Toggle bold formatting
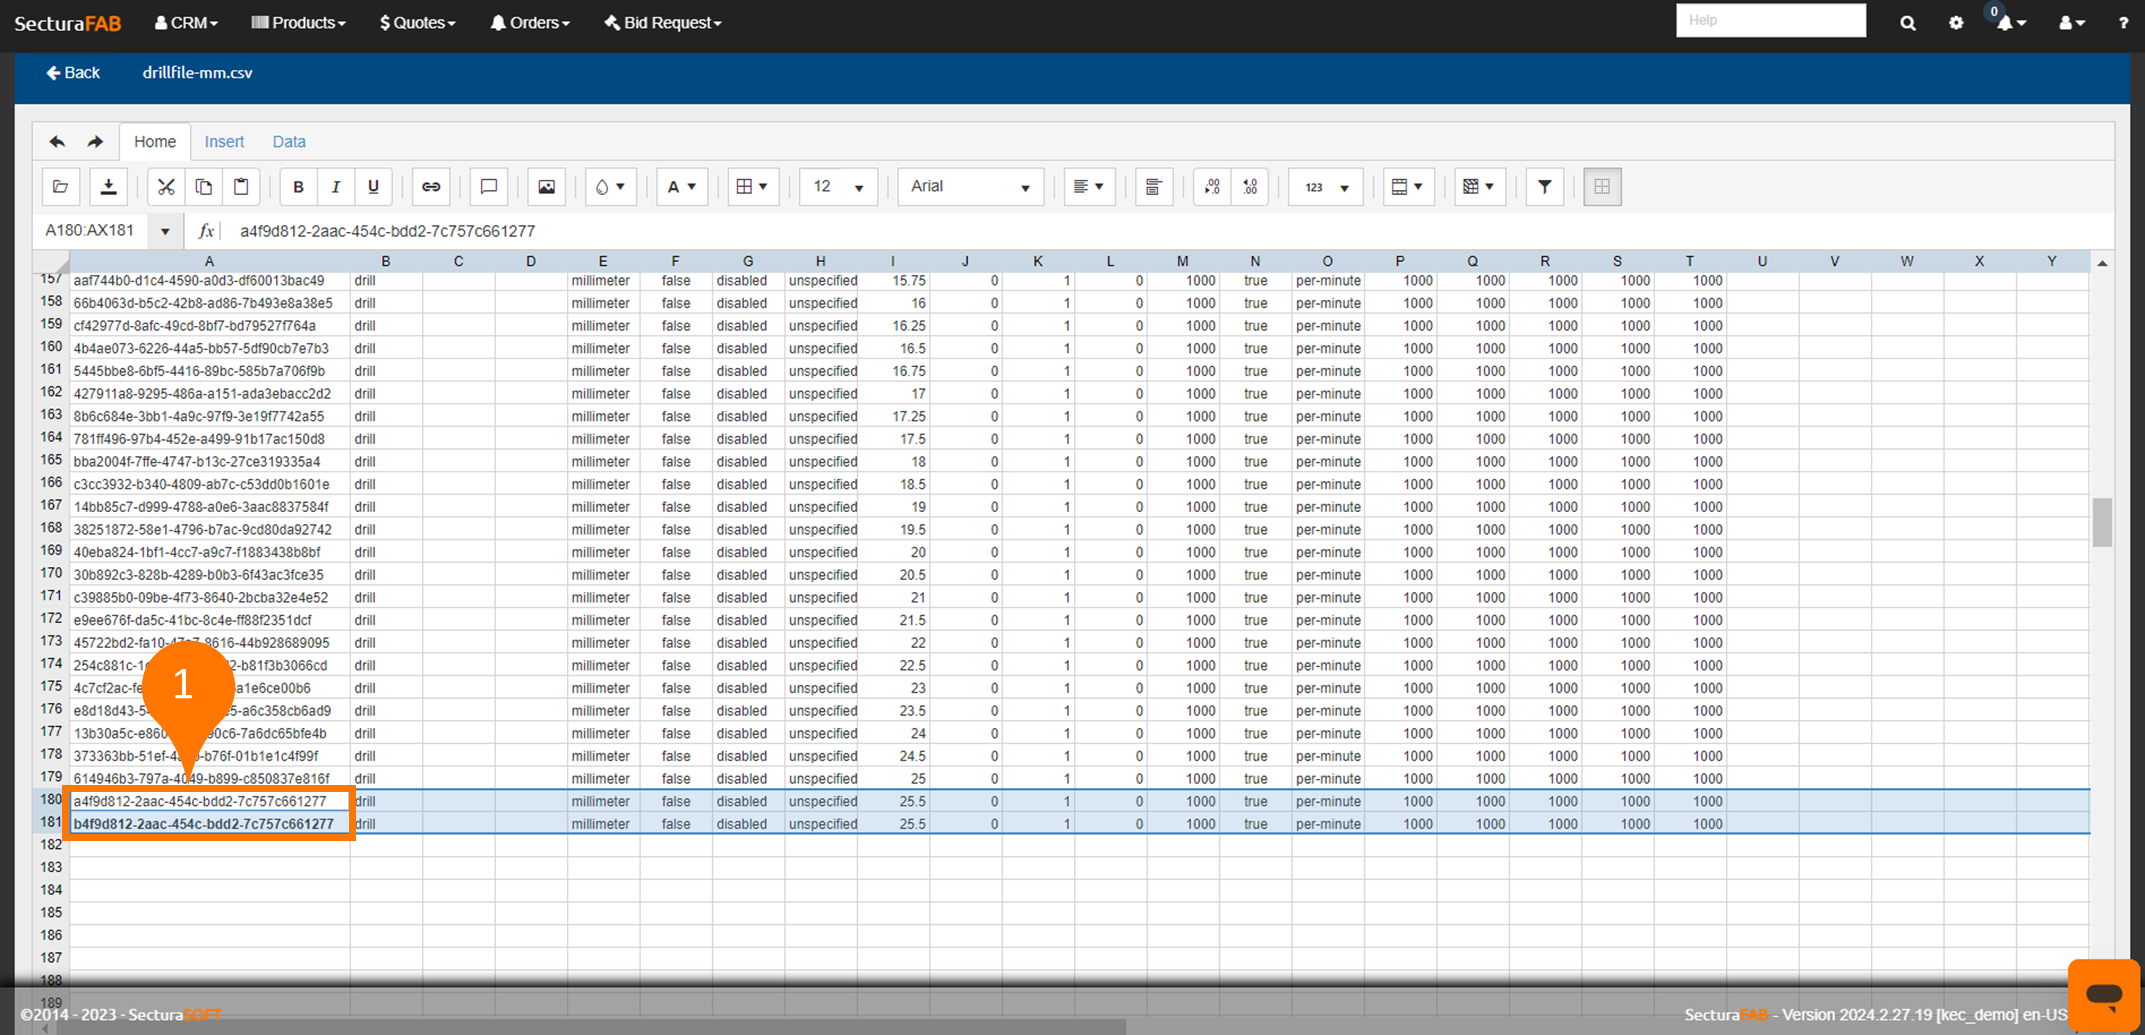This screenshot has width=2145, height=1035. click(x=298, y=187)
